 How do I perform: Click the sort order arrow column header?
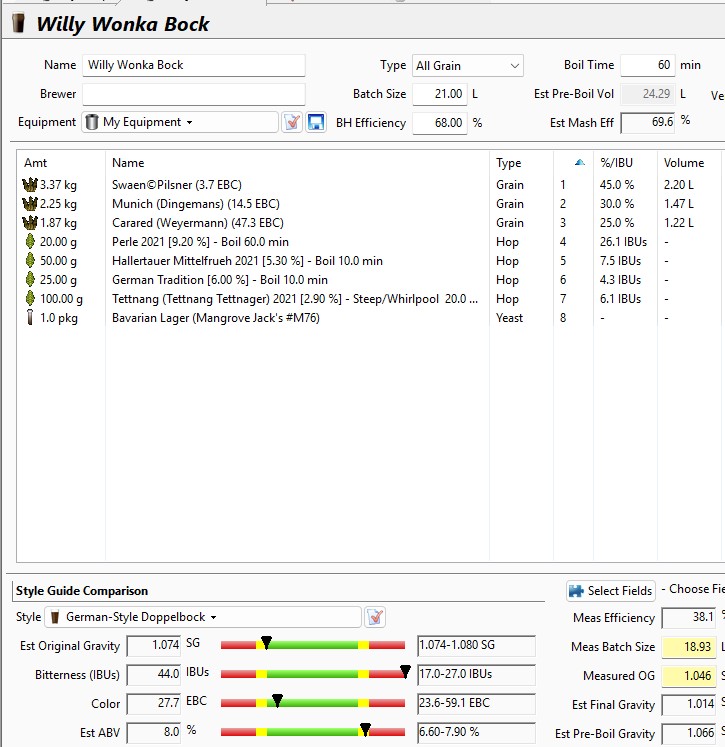(580, 163)
